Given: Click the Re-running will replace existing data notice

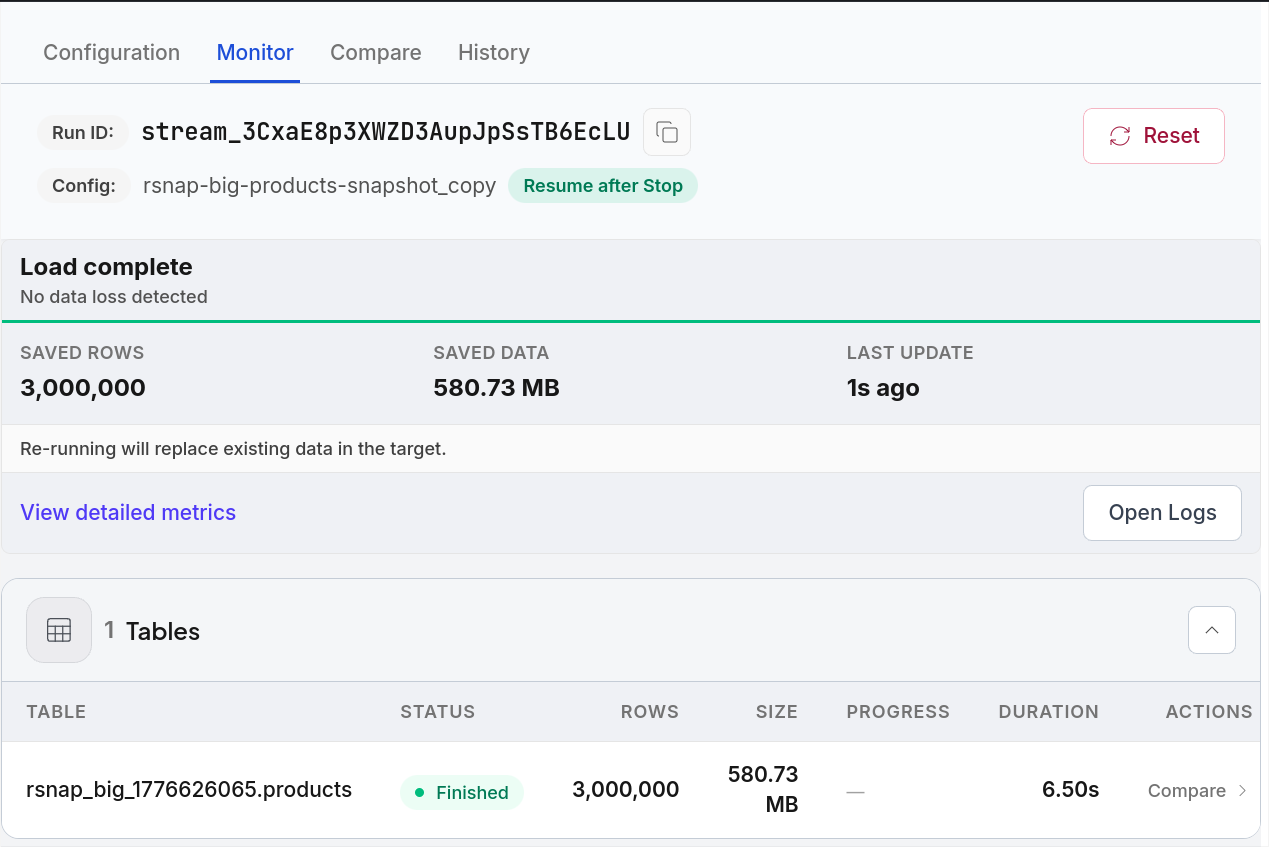Looking at the screenshot, I should (x=233, y=449).
